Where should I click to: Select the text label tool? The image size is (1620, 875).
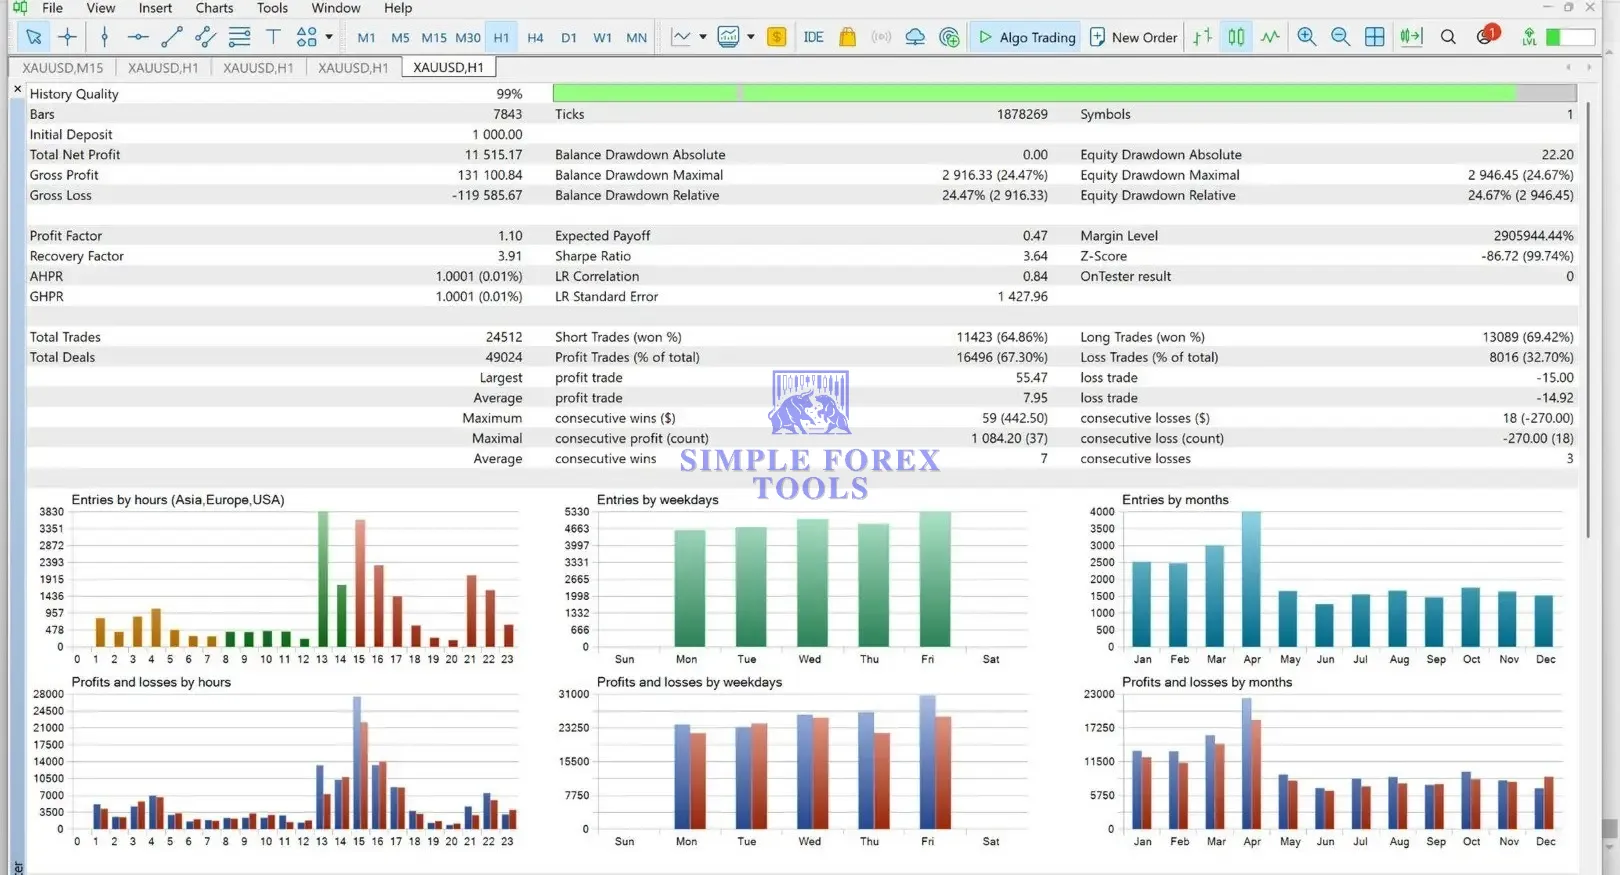click(273, 37)
